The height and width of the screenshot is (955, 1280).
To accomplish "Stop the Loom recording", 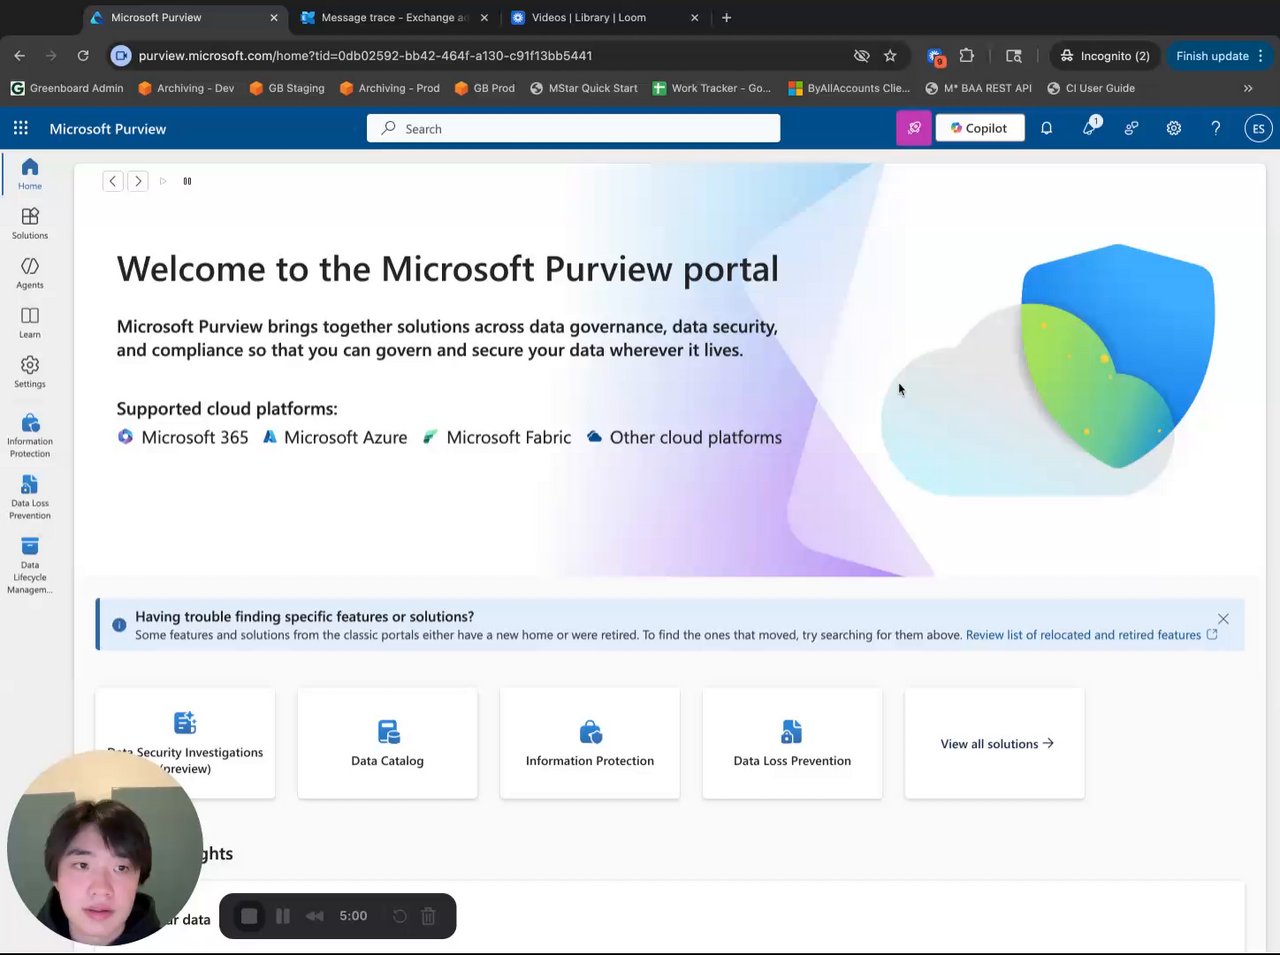I will 249,916.
